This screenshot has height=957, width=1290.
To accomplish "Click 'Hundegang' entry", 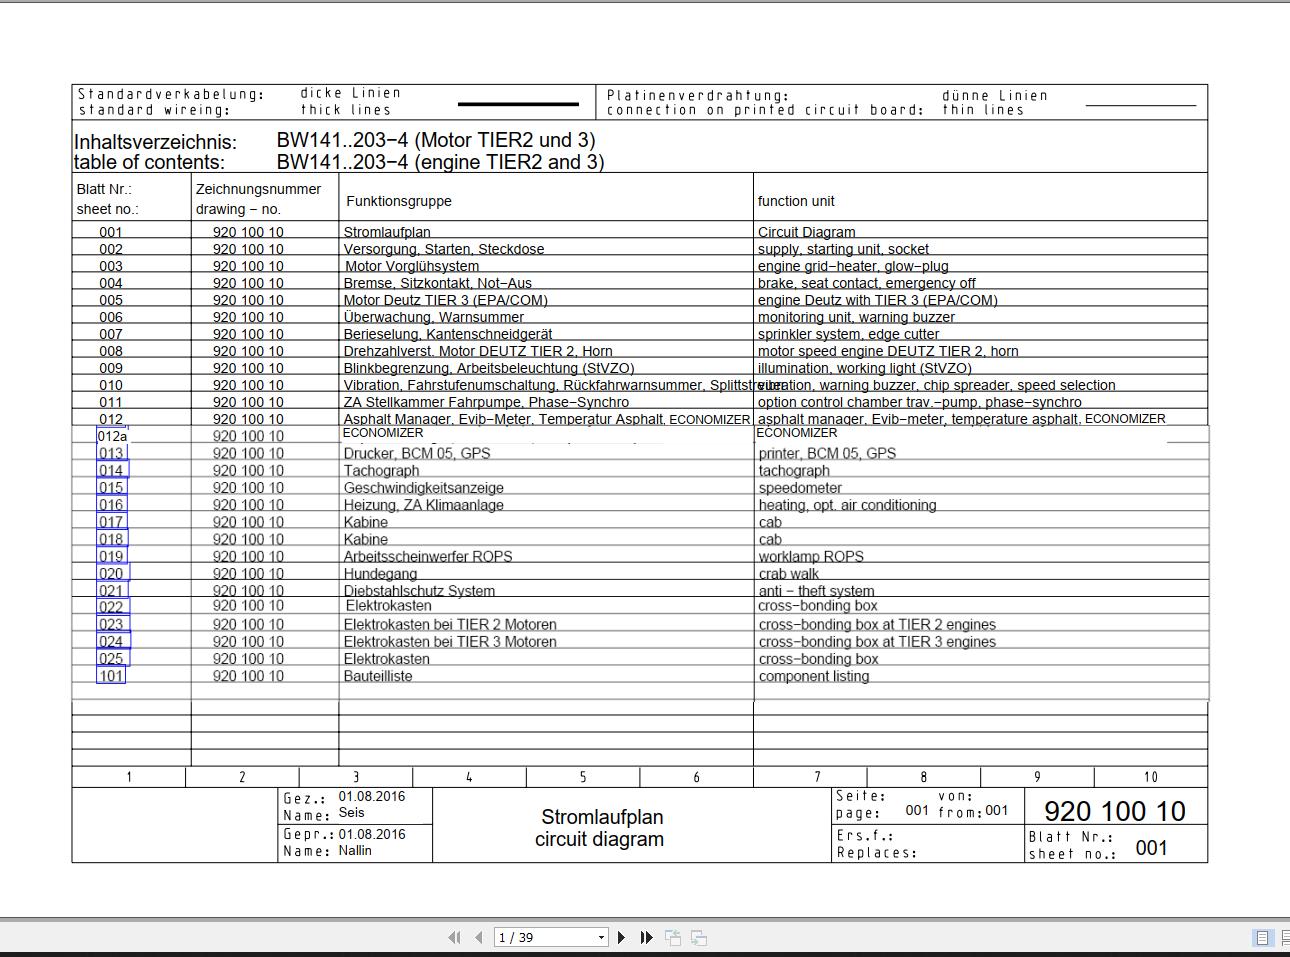I will click(x=380, y=573).
